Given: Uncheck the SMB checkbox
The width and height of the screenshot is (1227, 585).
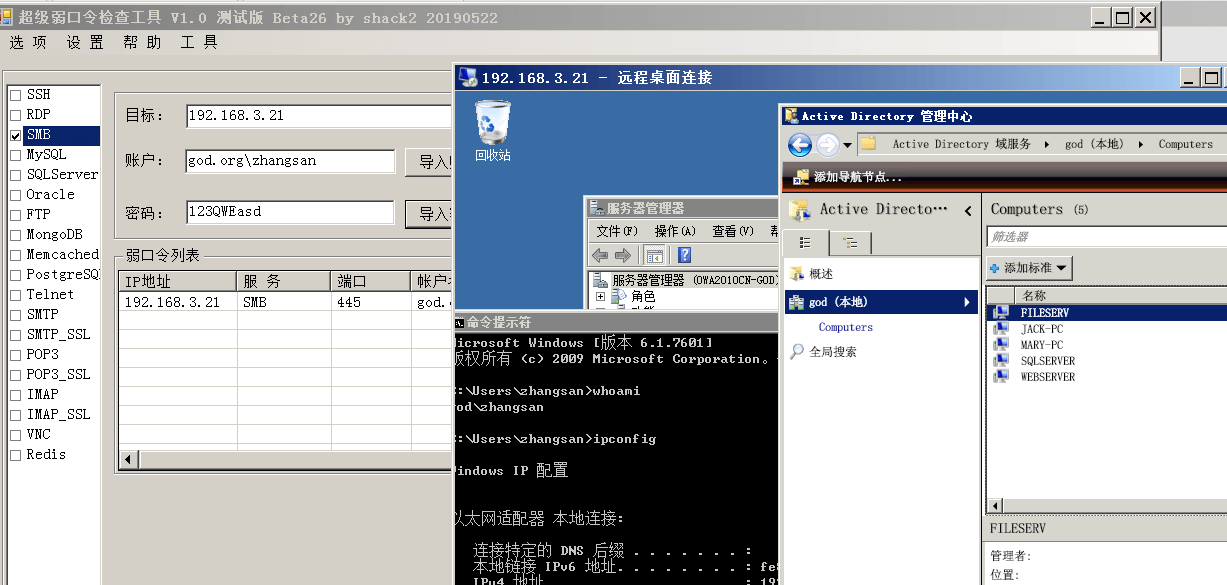Looking at the screenshot, I should pos(16,135).
